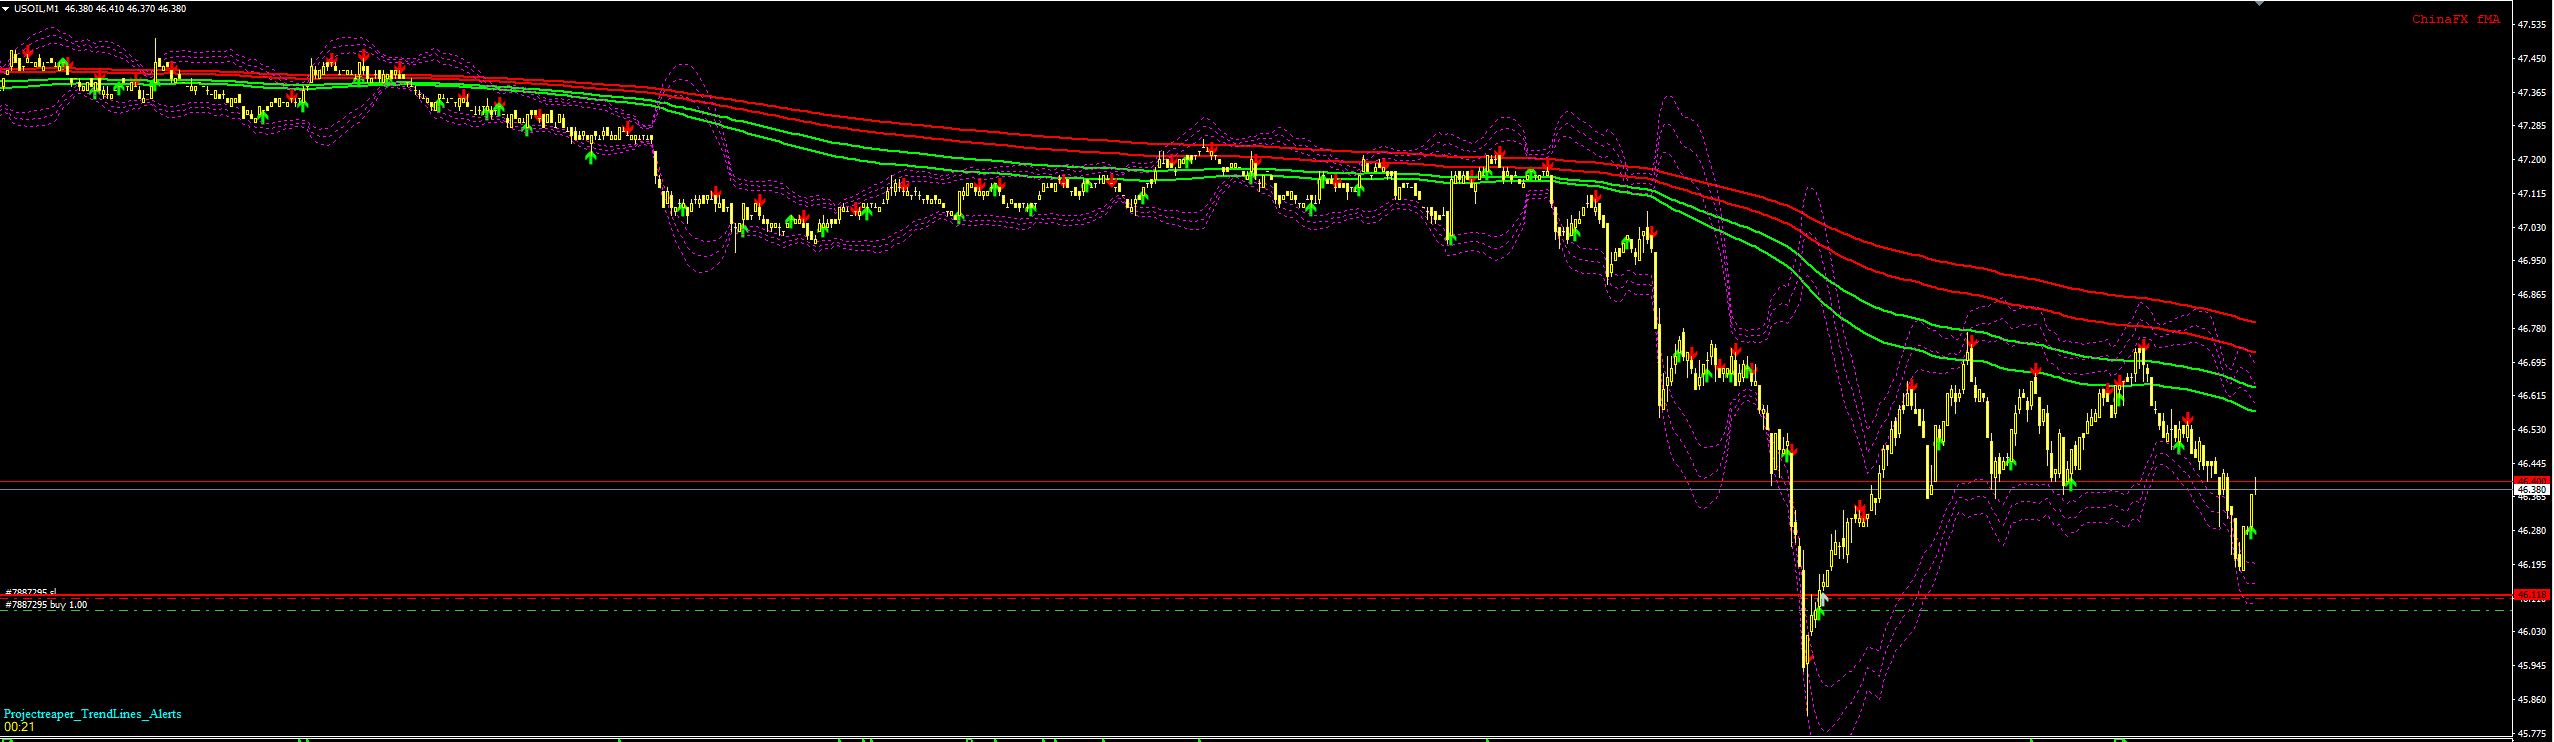The height and width of the screenshot is (742, 2554).
Task: Click the 45.945 price scale label
Action: tap(2532, 666)
